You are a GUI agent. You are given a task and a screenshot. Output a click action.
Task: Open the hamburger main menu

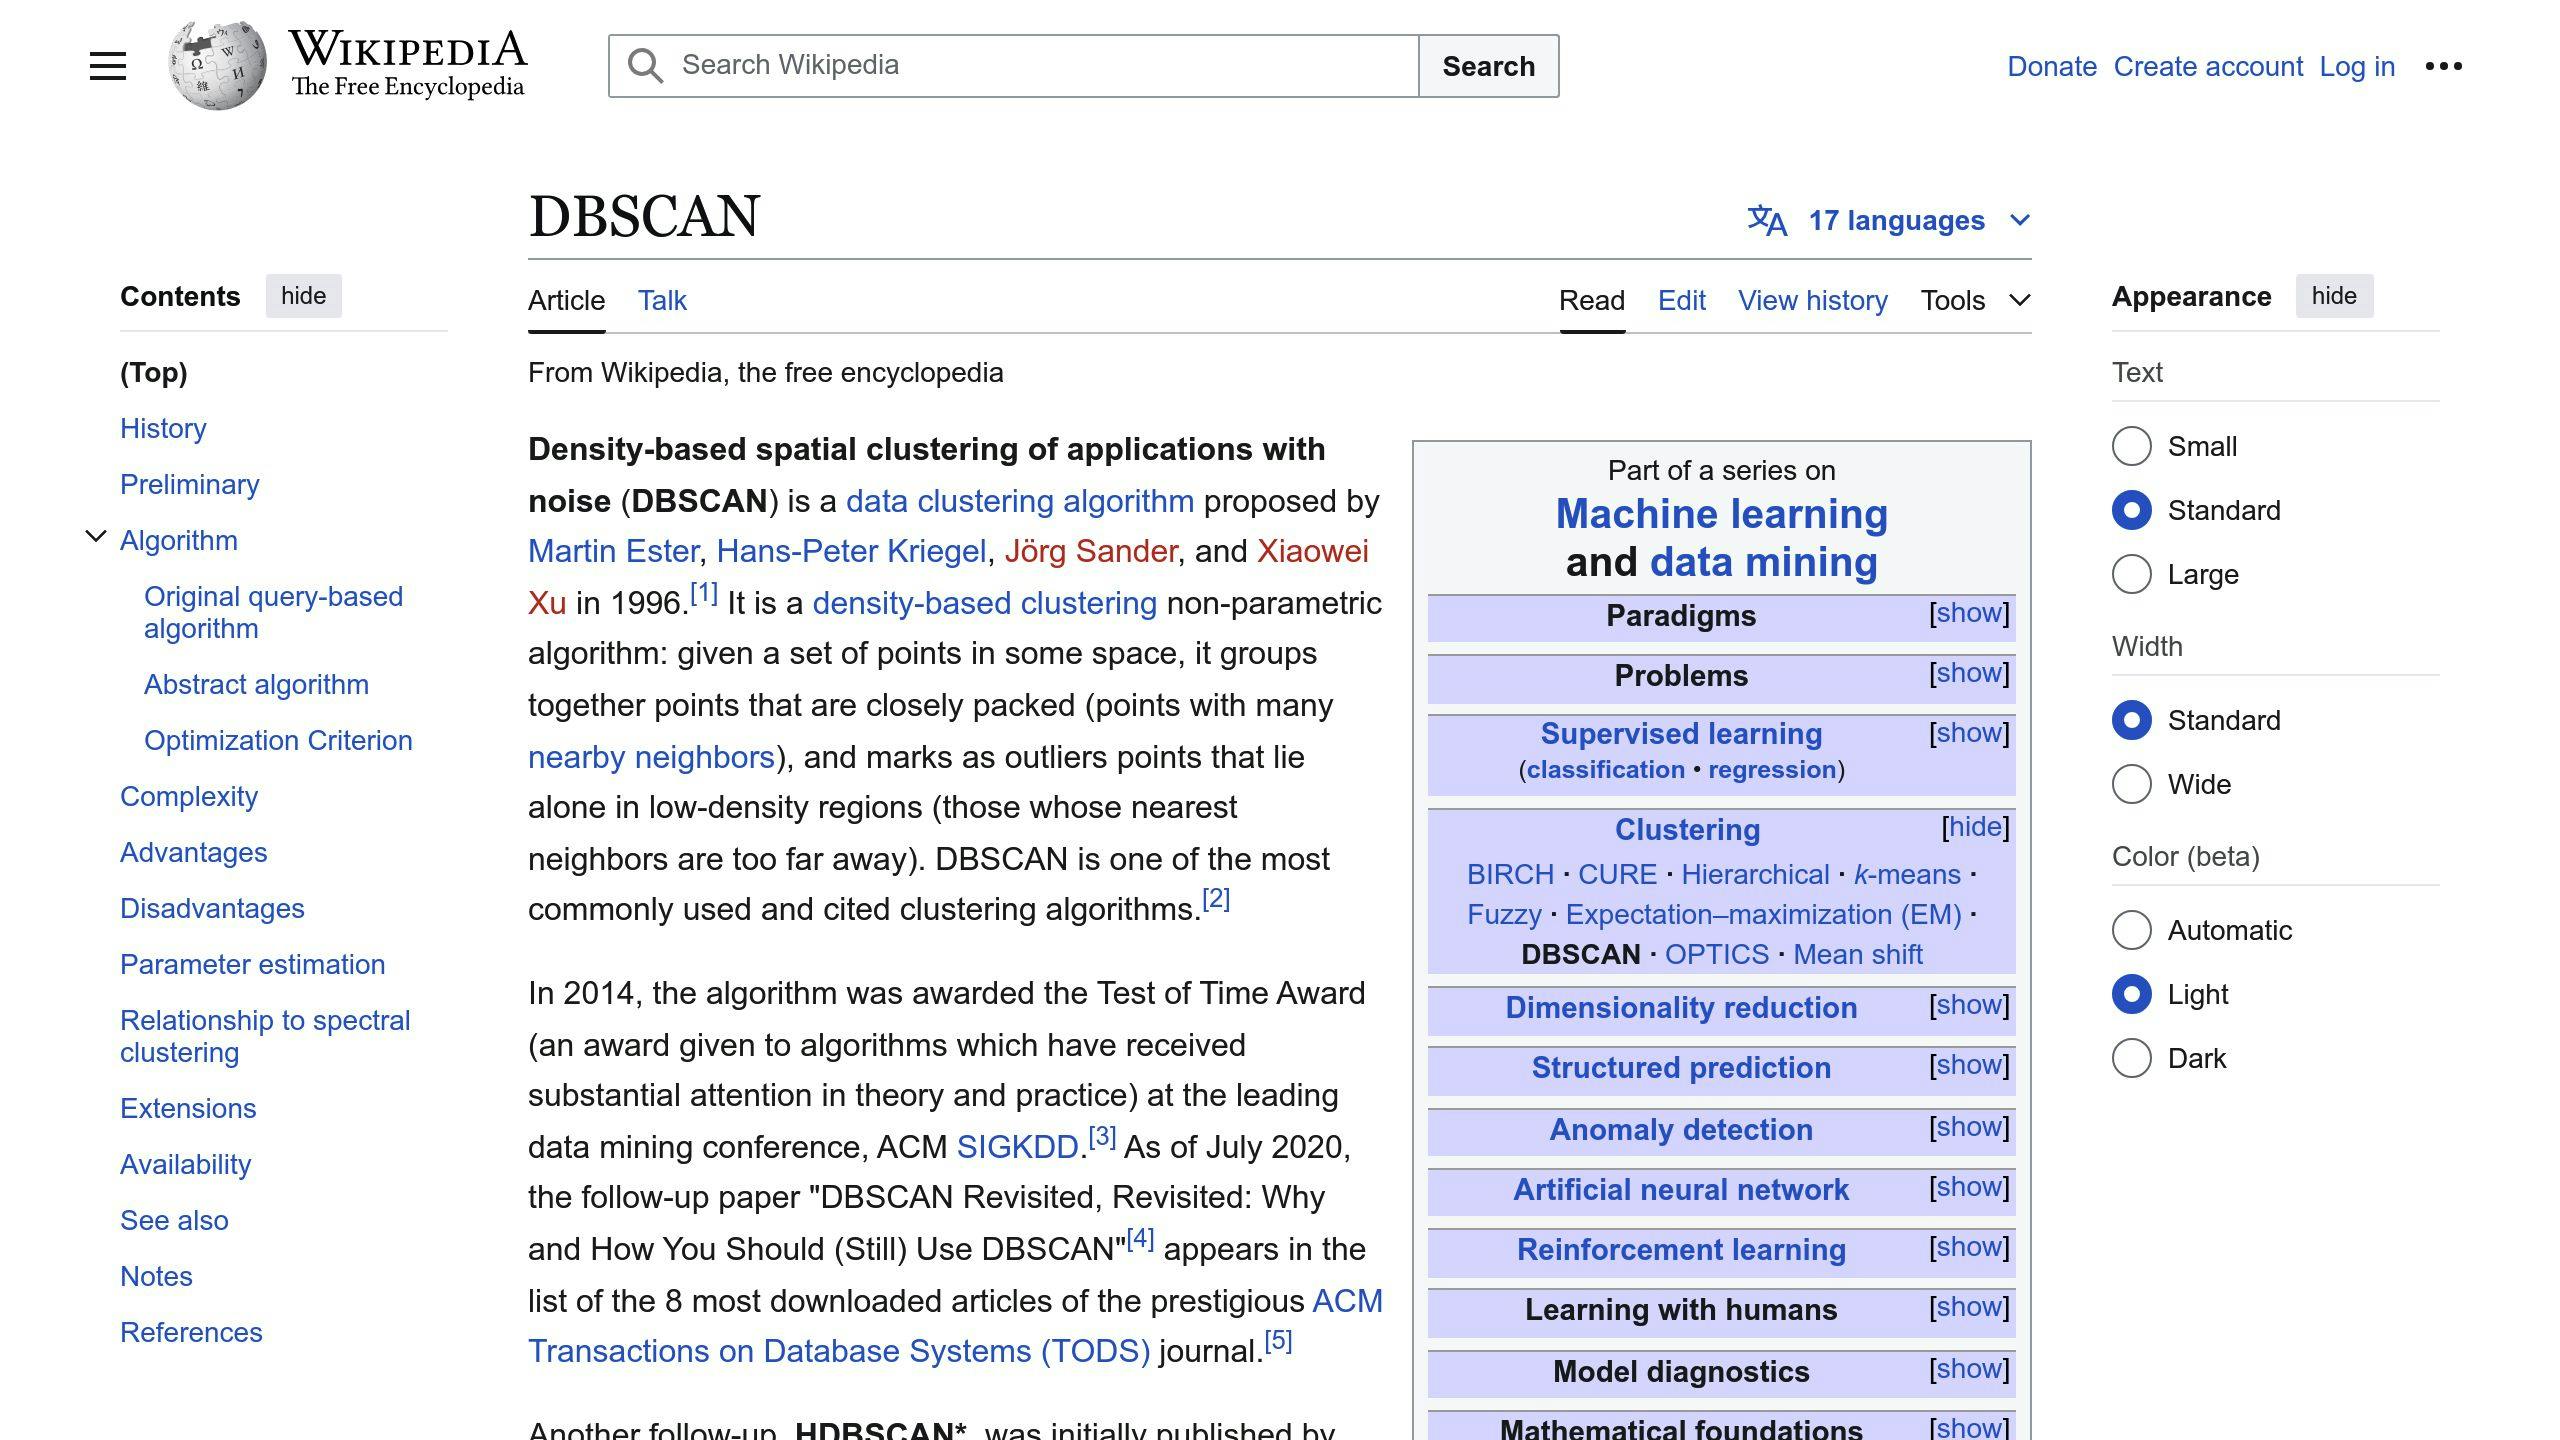tap(108, 66)
